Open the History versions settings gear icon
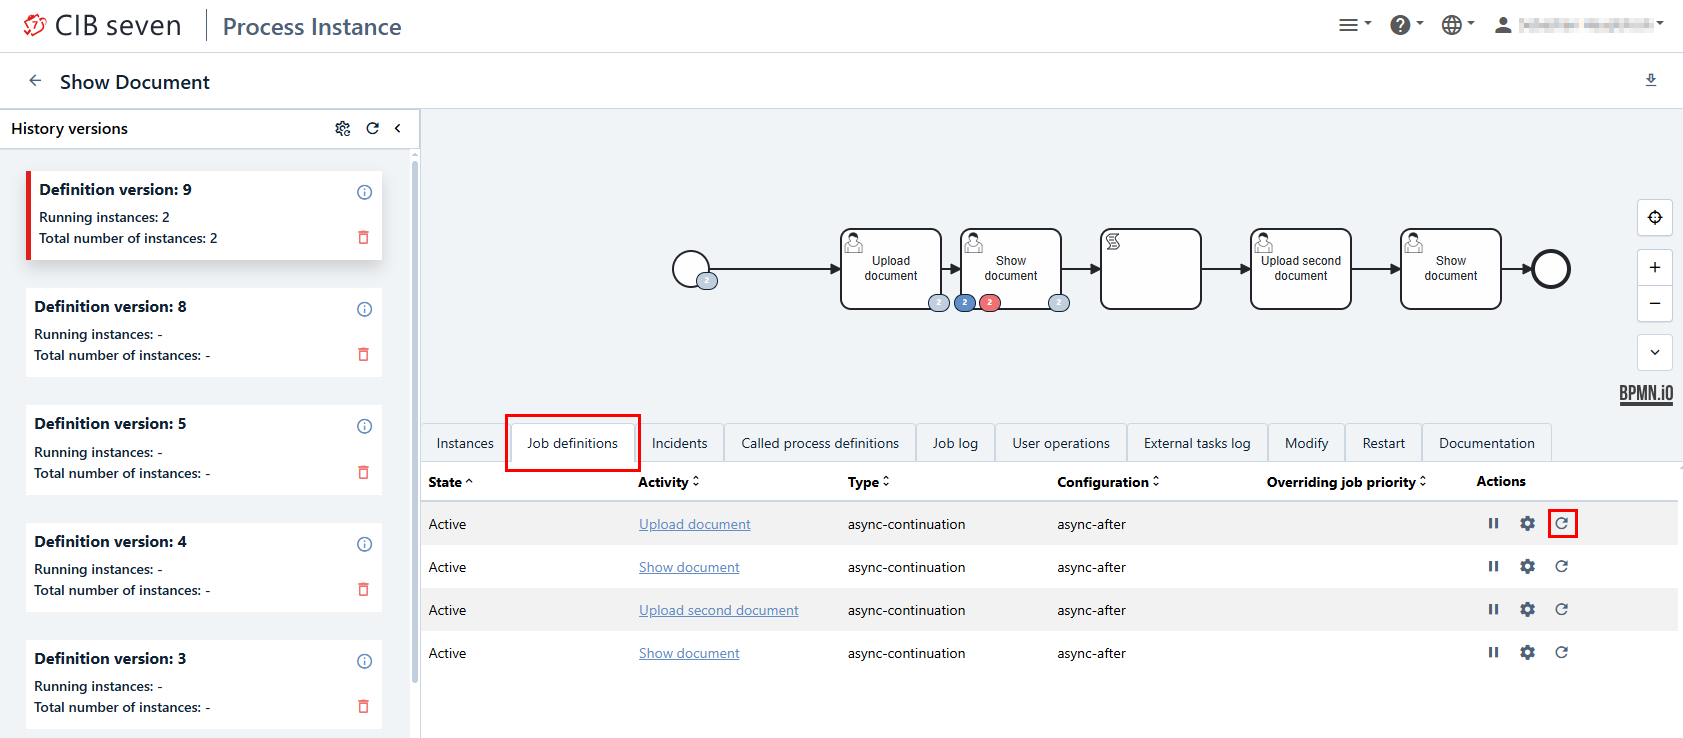Screen dimensions: 1683x738 (x=343, y=128)
